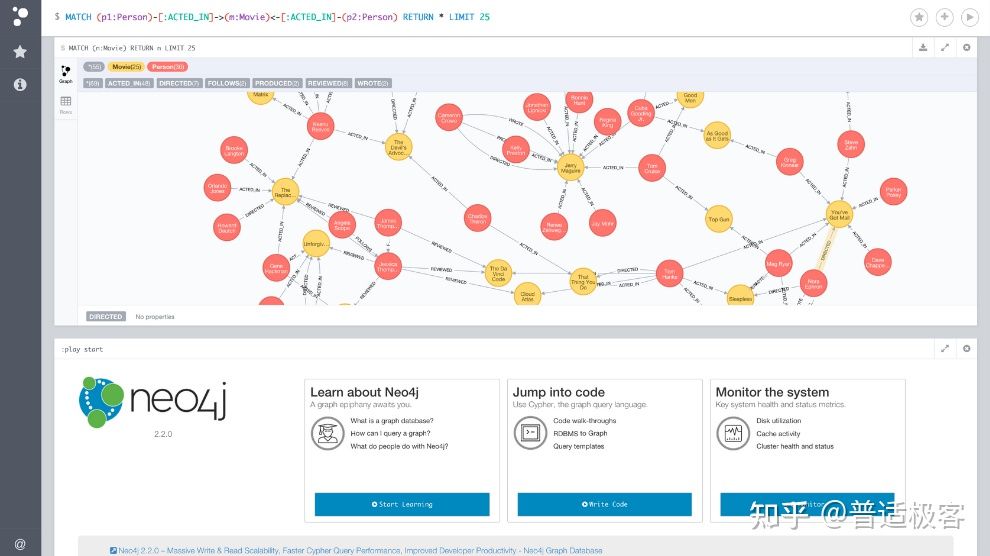Screen dimensions: 990x556
Task: Click the highlighted DIRECTED edge from Nora Ephron
Action: [826, 249]
